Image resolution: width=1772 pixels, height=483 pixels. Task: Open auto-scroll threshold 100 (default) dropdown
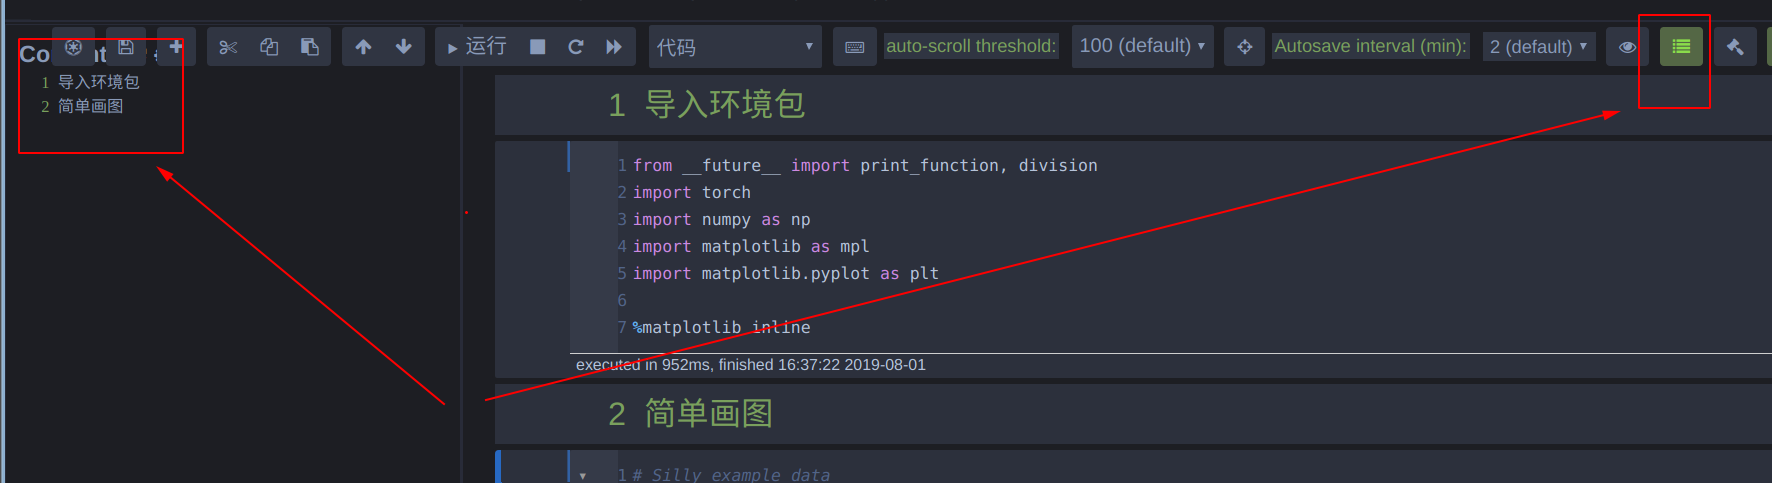pos(1142,46)
